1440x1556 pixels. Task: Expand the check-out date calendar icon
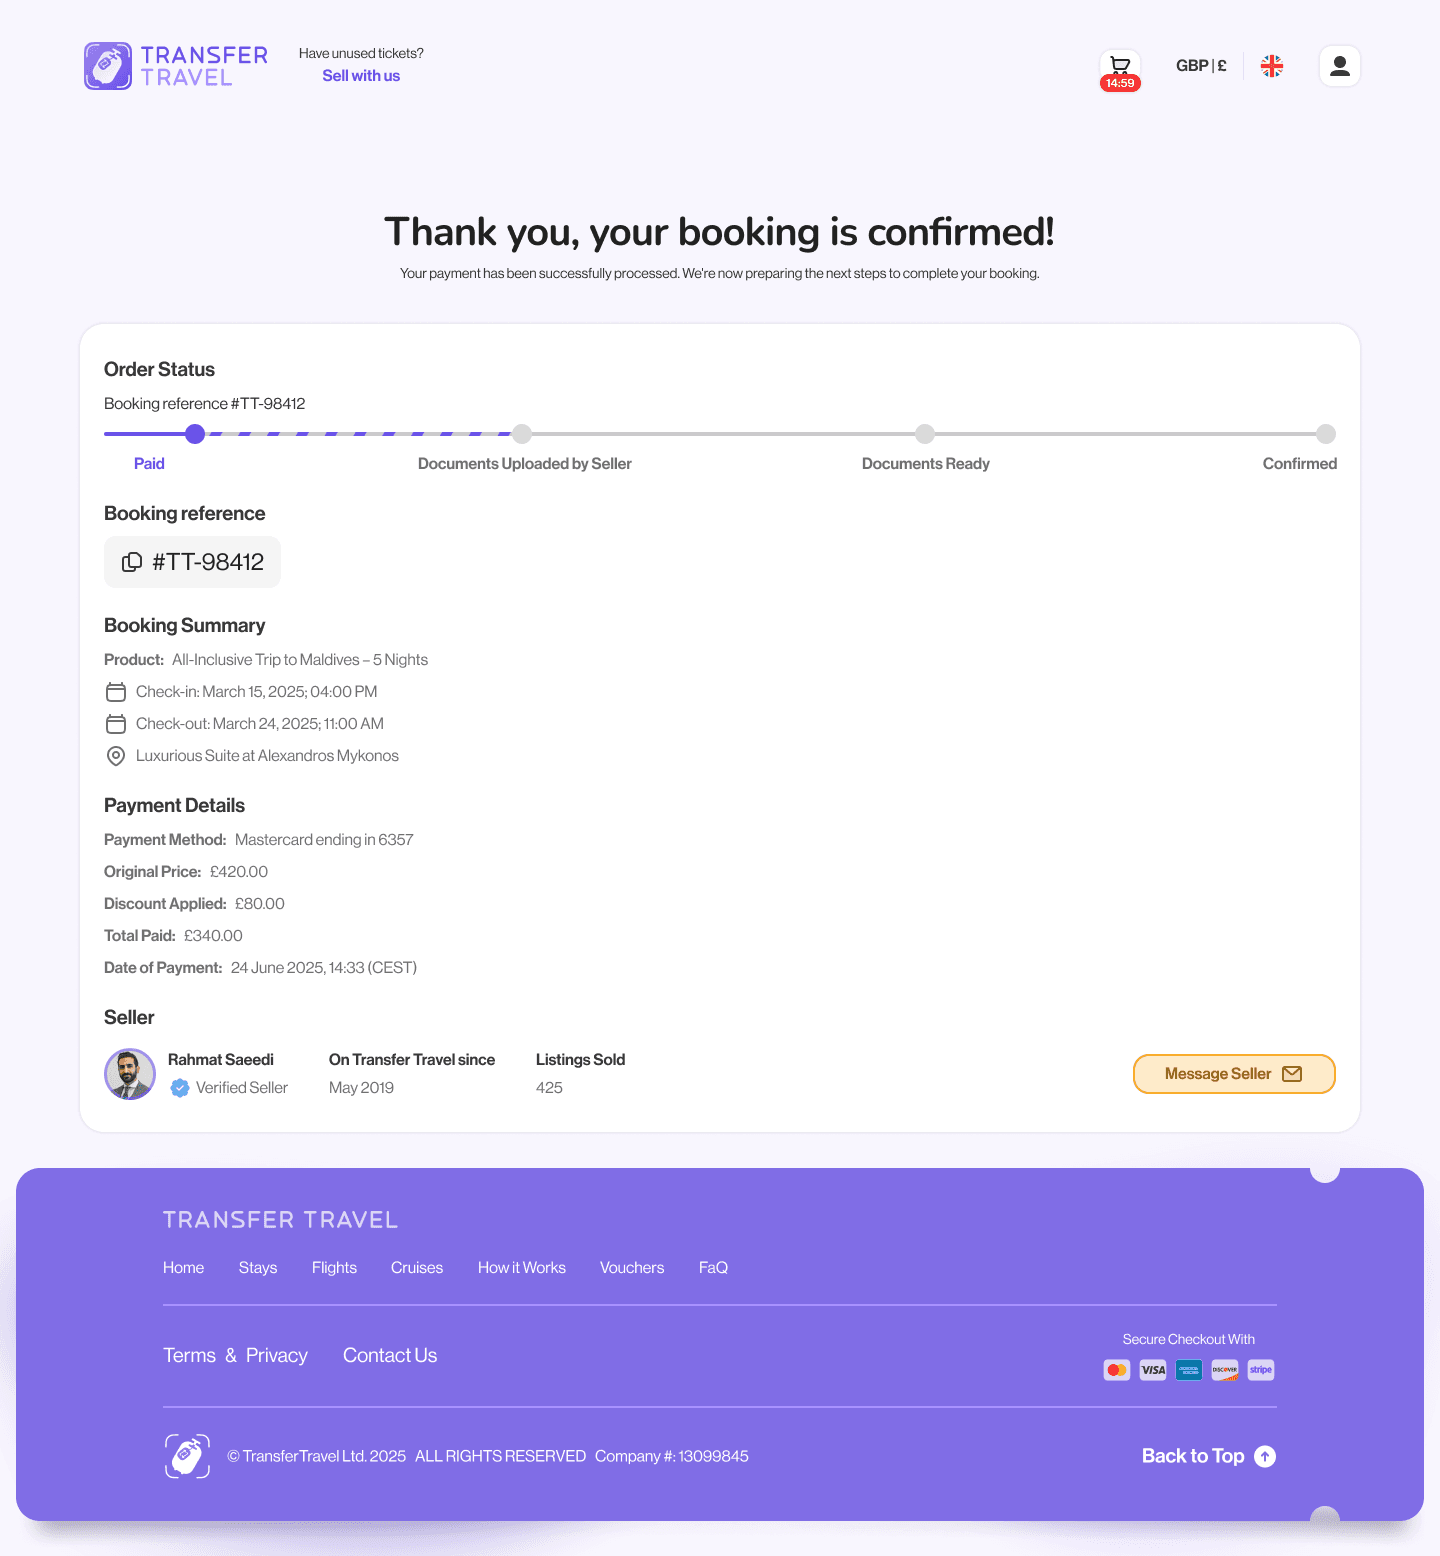[x=116, y=723]
